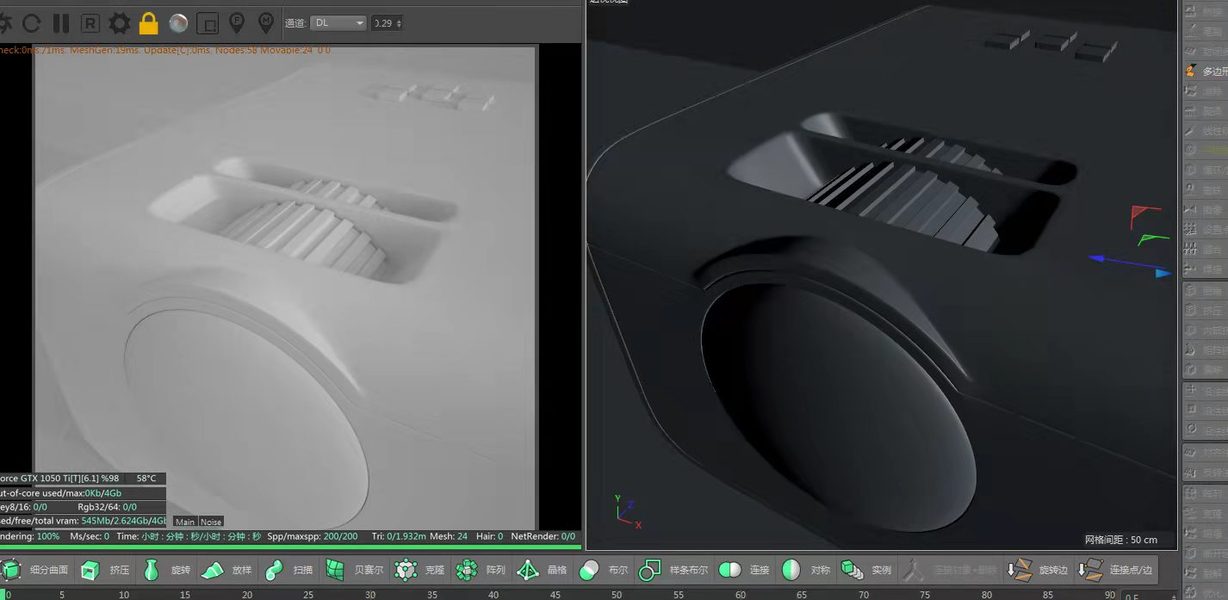
Task: Enable render region square icon
Action: (x=208, y=23)
